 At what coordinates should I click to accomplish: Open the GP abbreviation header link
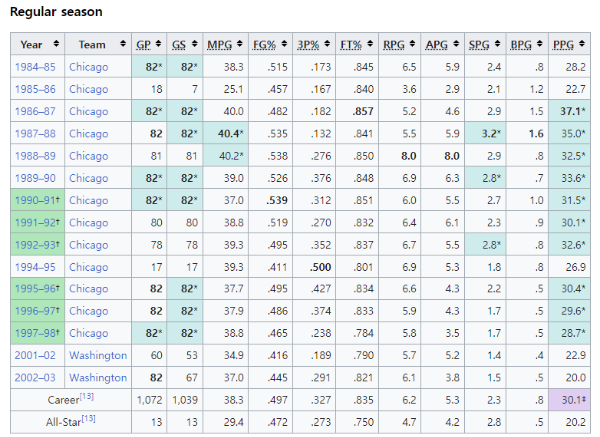(143, 45)
